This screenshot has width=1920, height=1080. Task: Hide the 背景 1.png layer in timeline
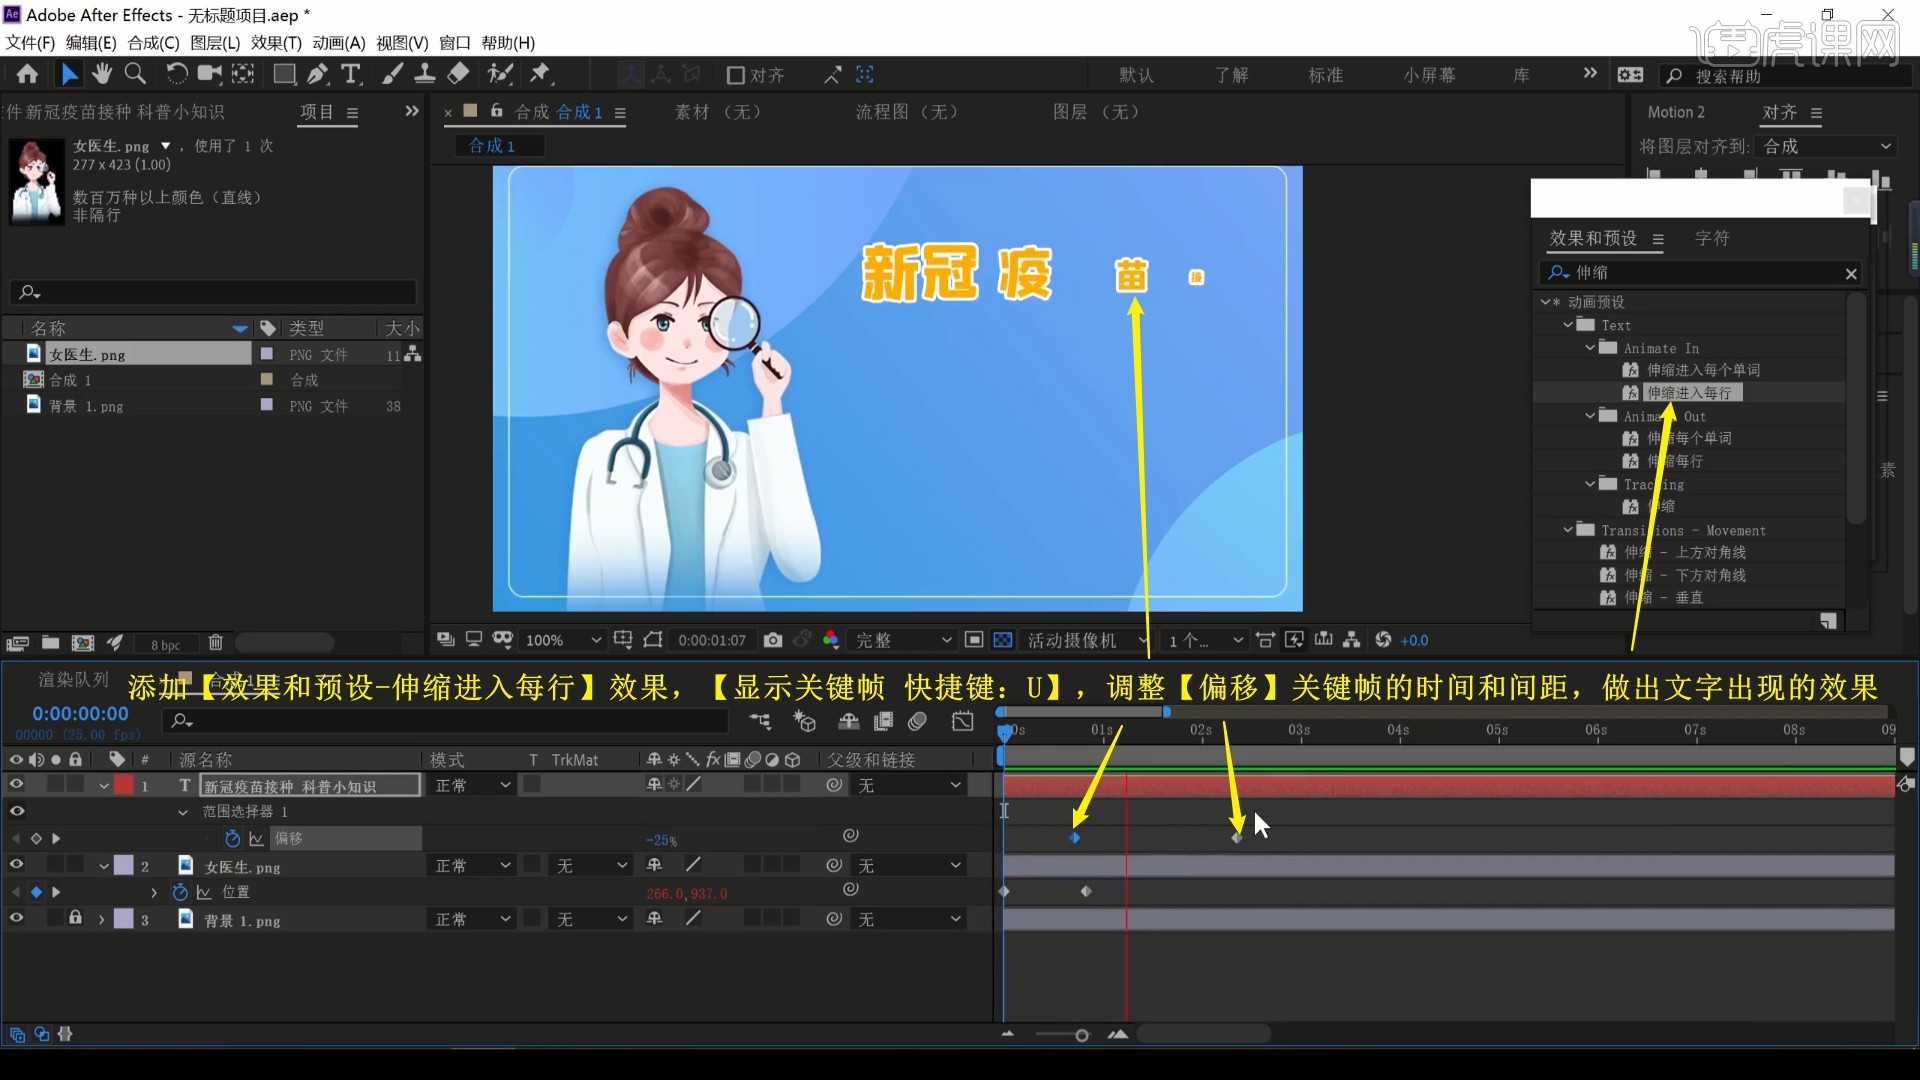[16, 918]
